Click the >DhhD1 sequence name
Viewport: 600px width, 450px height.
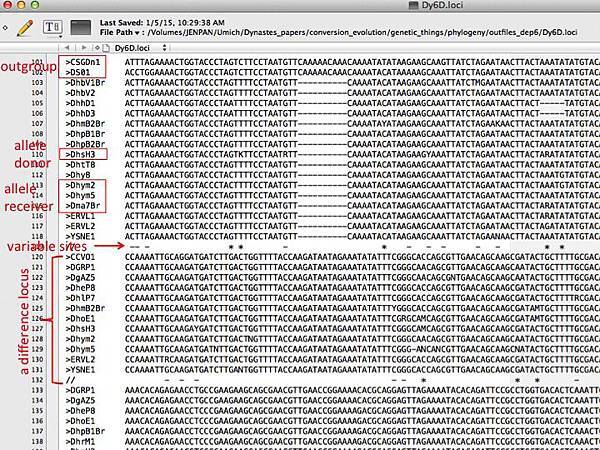[80, 103]
